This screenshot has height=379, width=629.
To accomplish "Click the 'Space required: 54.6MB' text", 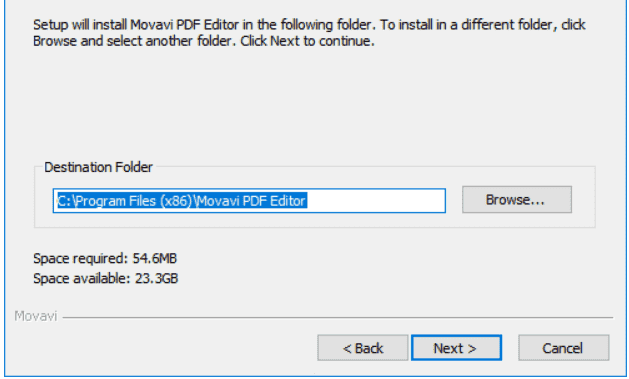I will click(x=105, y=258).
